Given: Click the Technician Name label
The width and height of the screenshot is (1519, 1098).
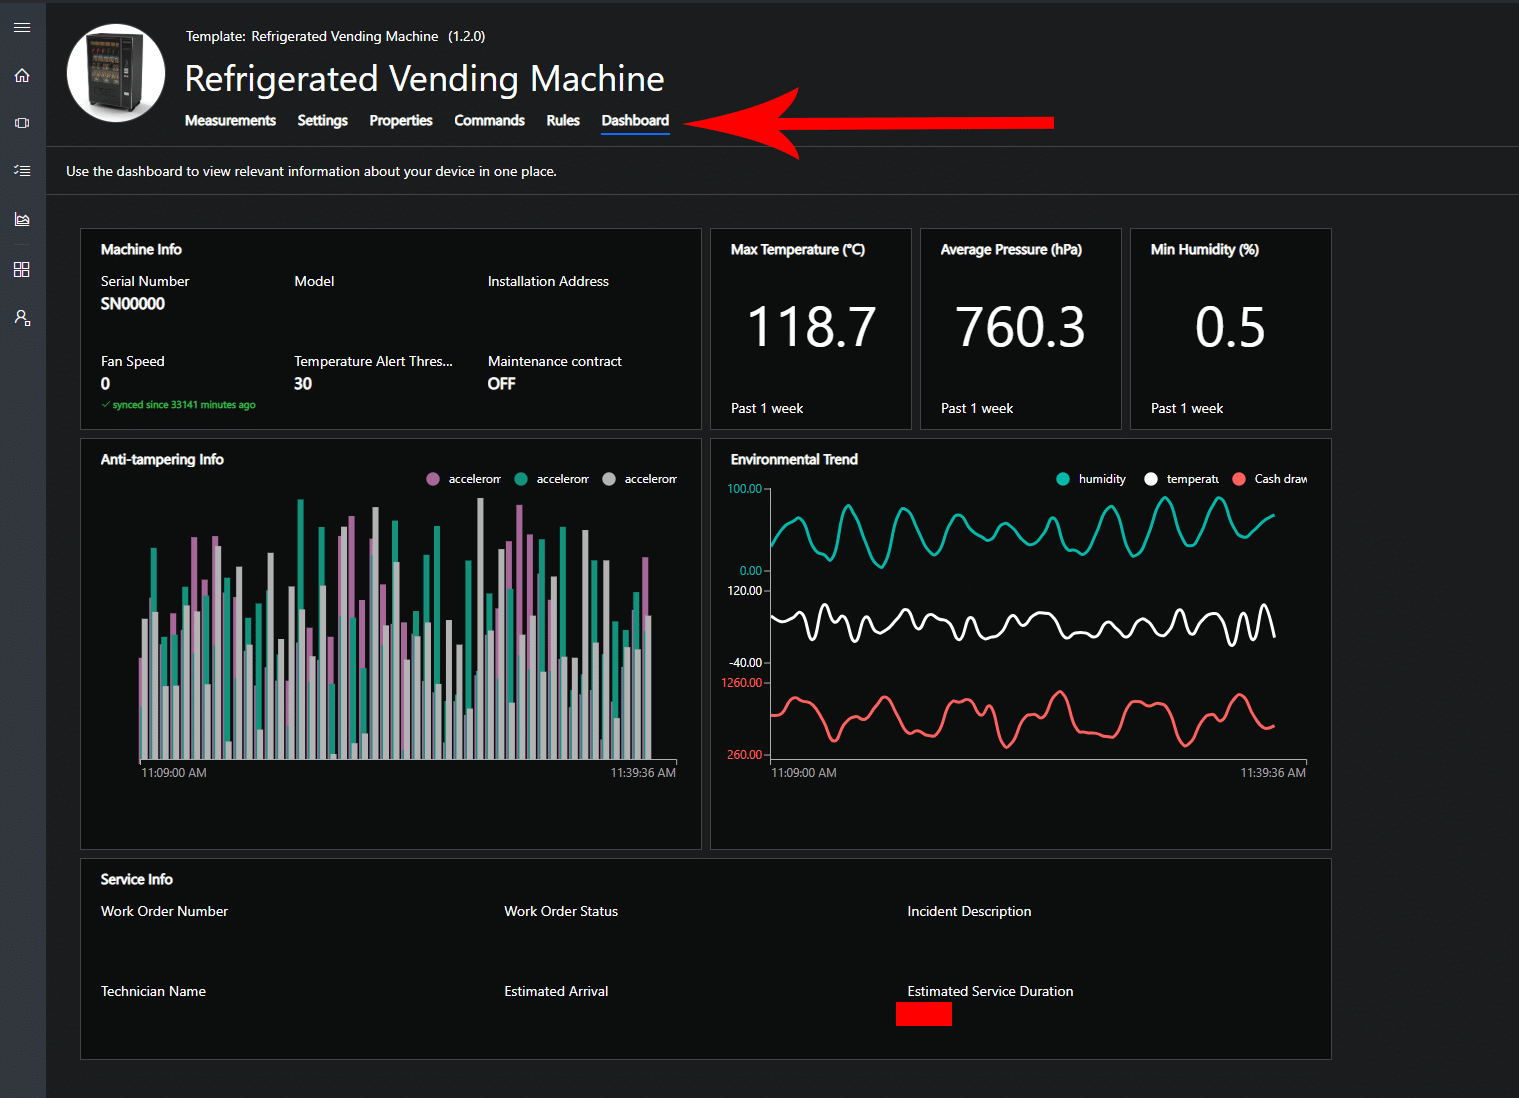Looking at the screenshot, I should tap(153, 991).
